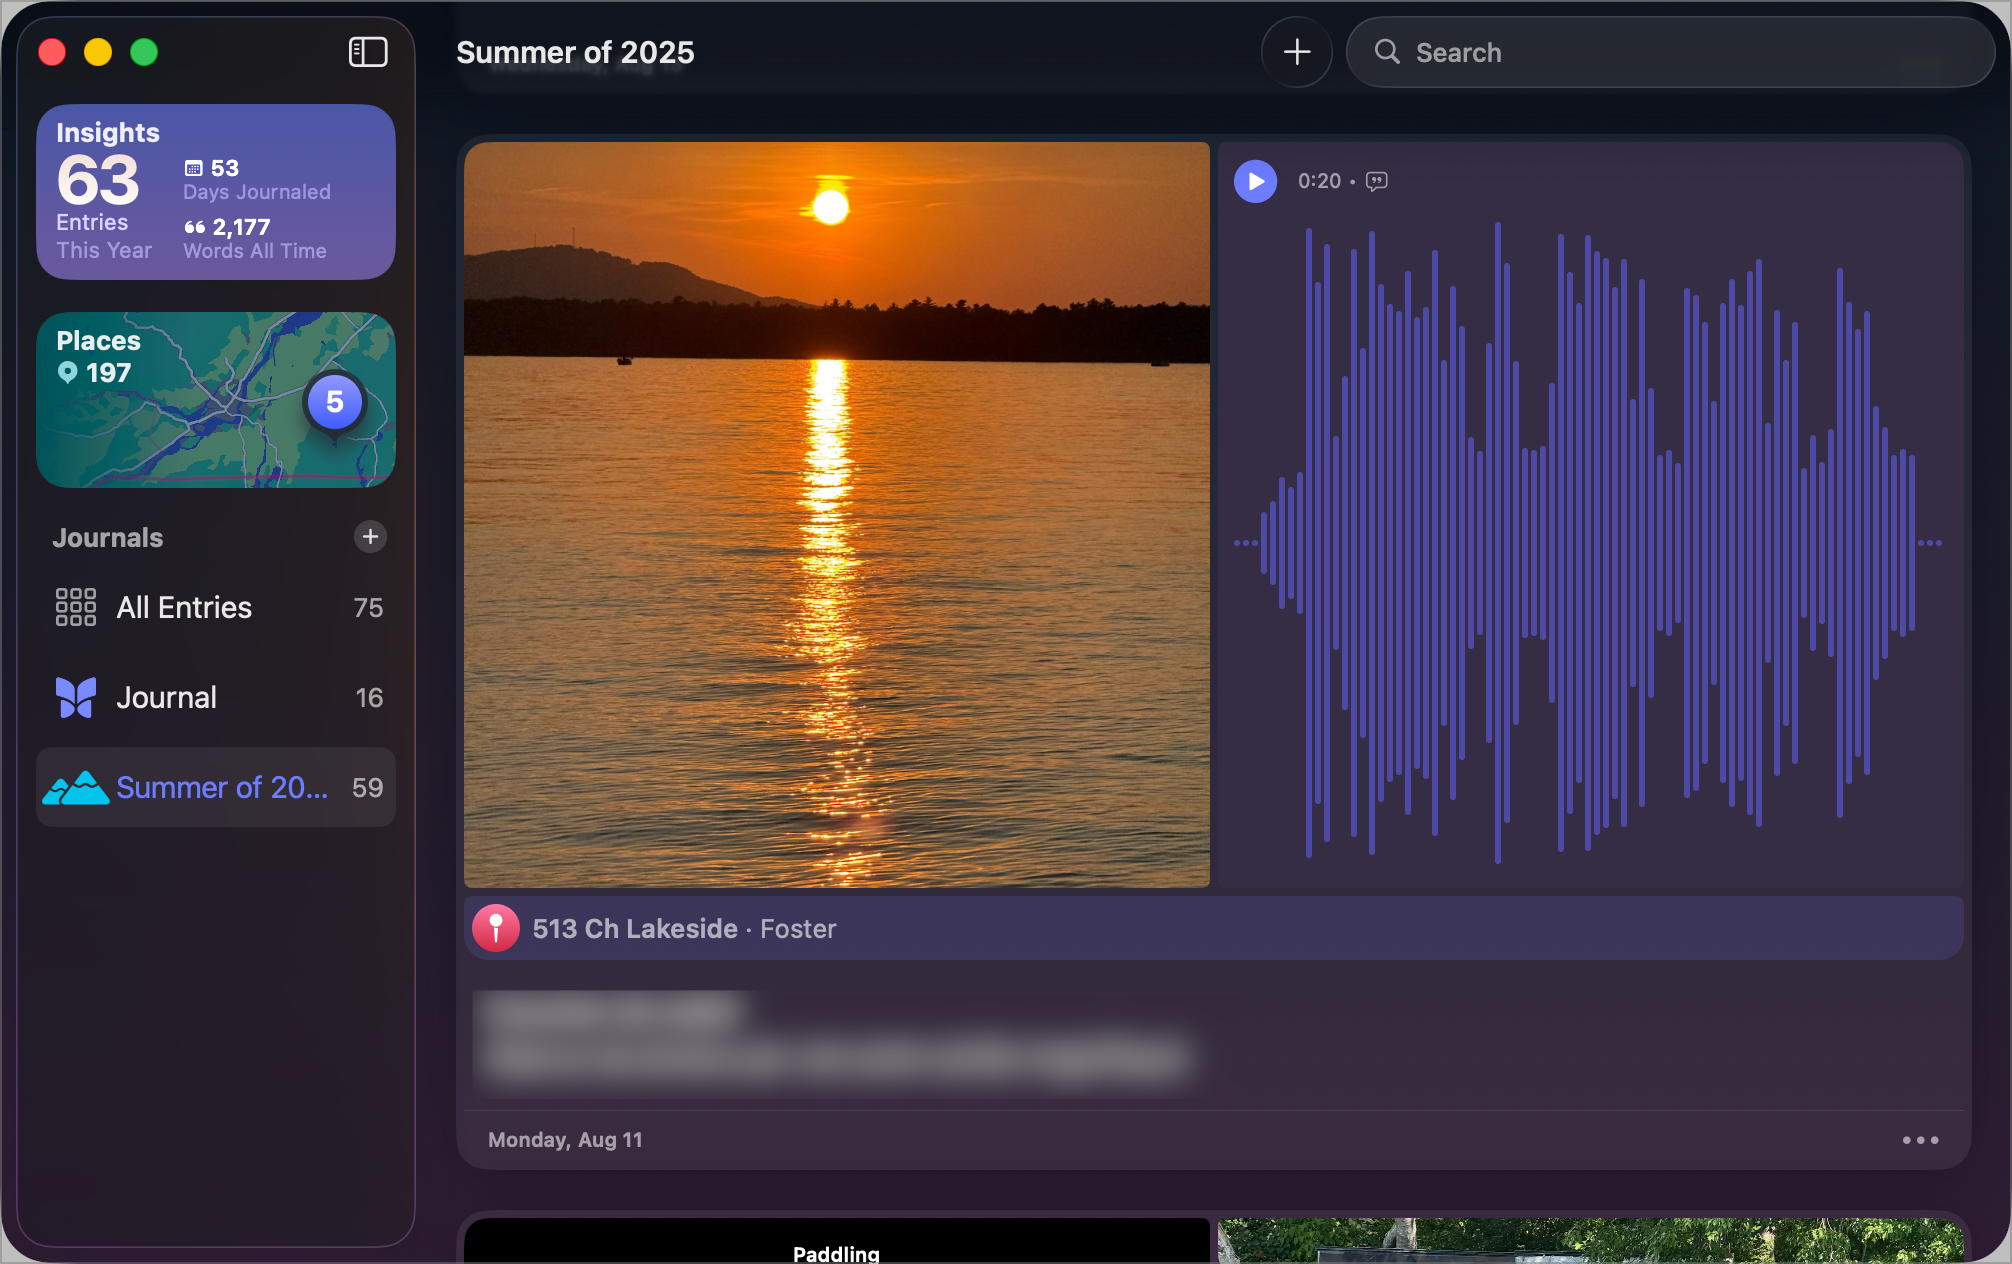Click the magnifying glass icon in the search bar

pos(1387,51)
